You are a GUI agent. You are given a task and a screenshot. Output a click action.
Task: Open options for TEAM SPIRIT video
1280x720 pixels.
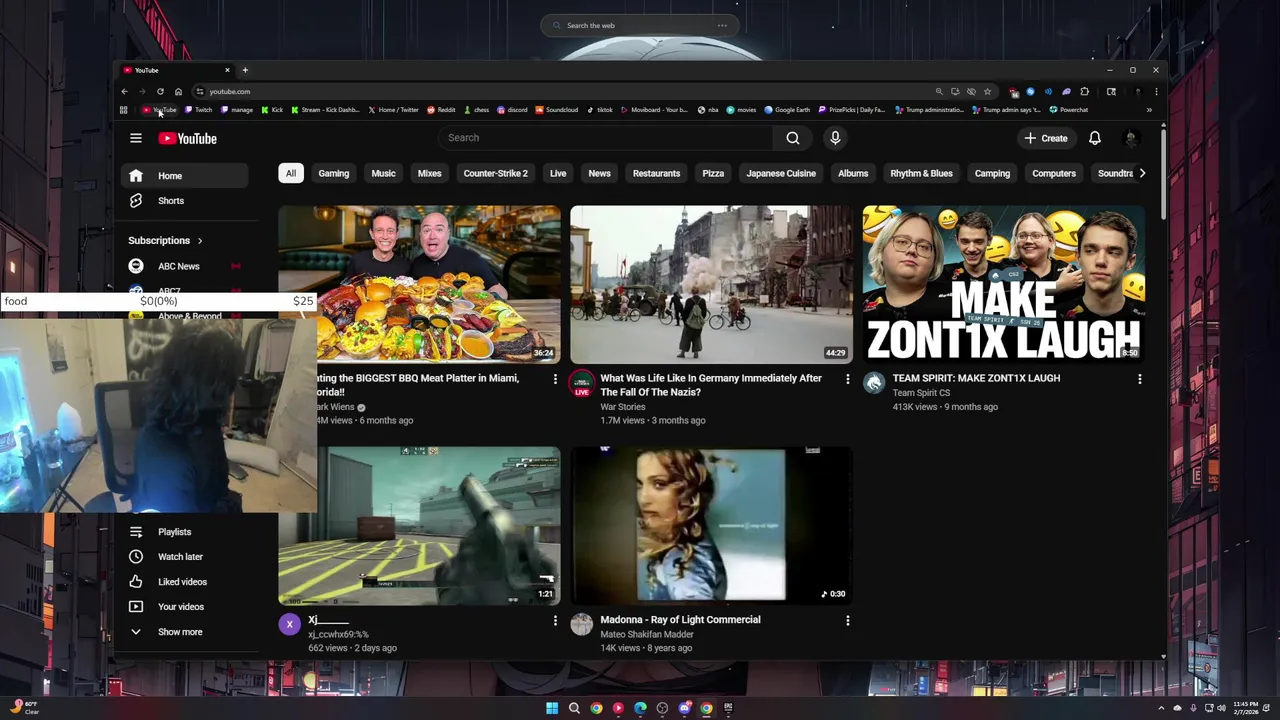[1139, 379]
